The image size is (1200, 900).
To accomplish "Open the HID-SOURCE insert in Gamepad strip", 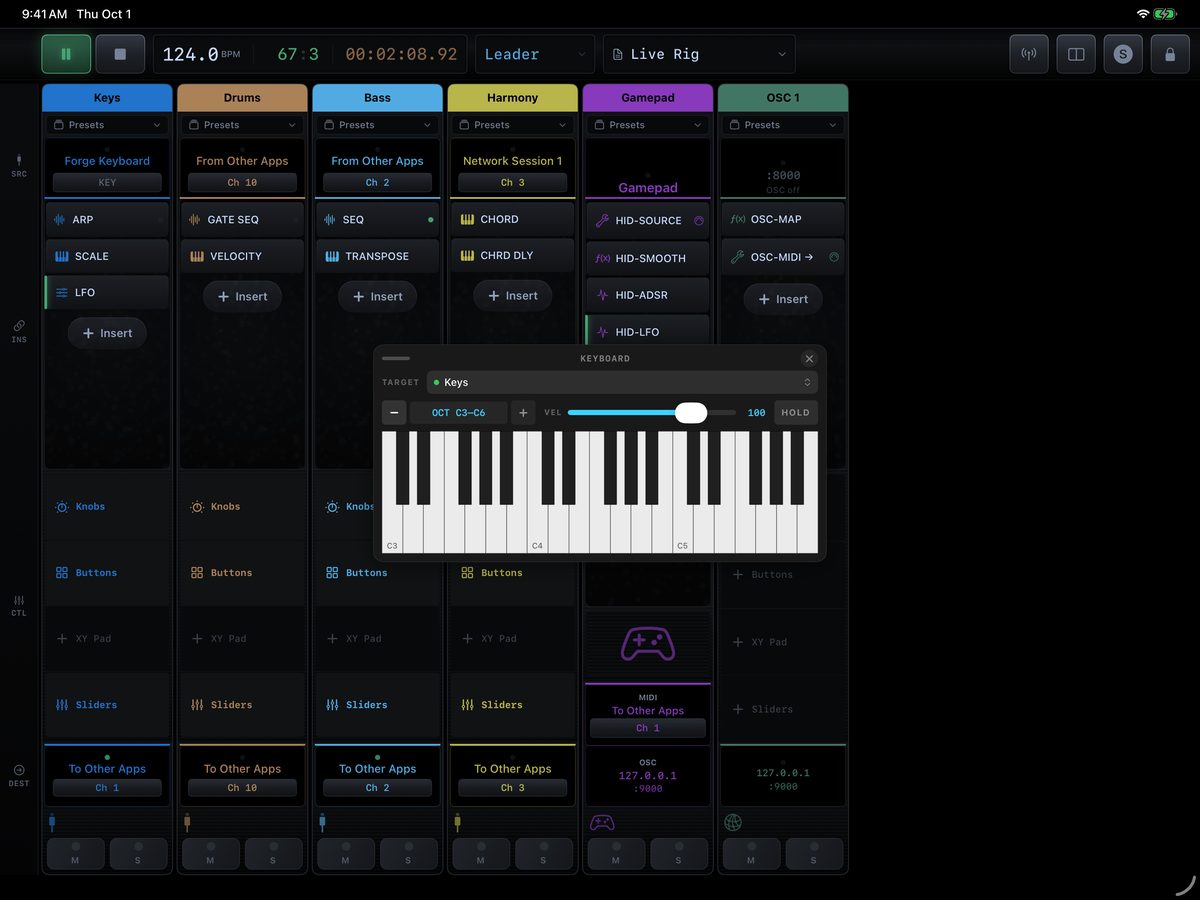I will click(x=647, y=220).
